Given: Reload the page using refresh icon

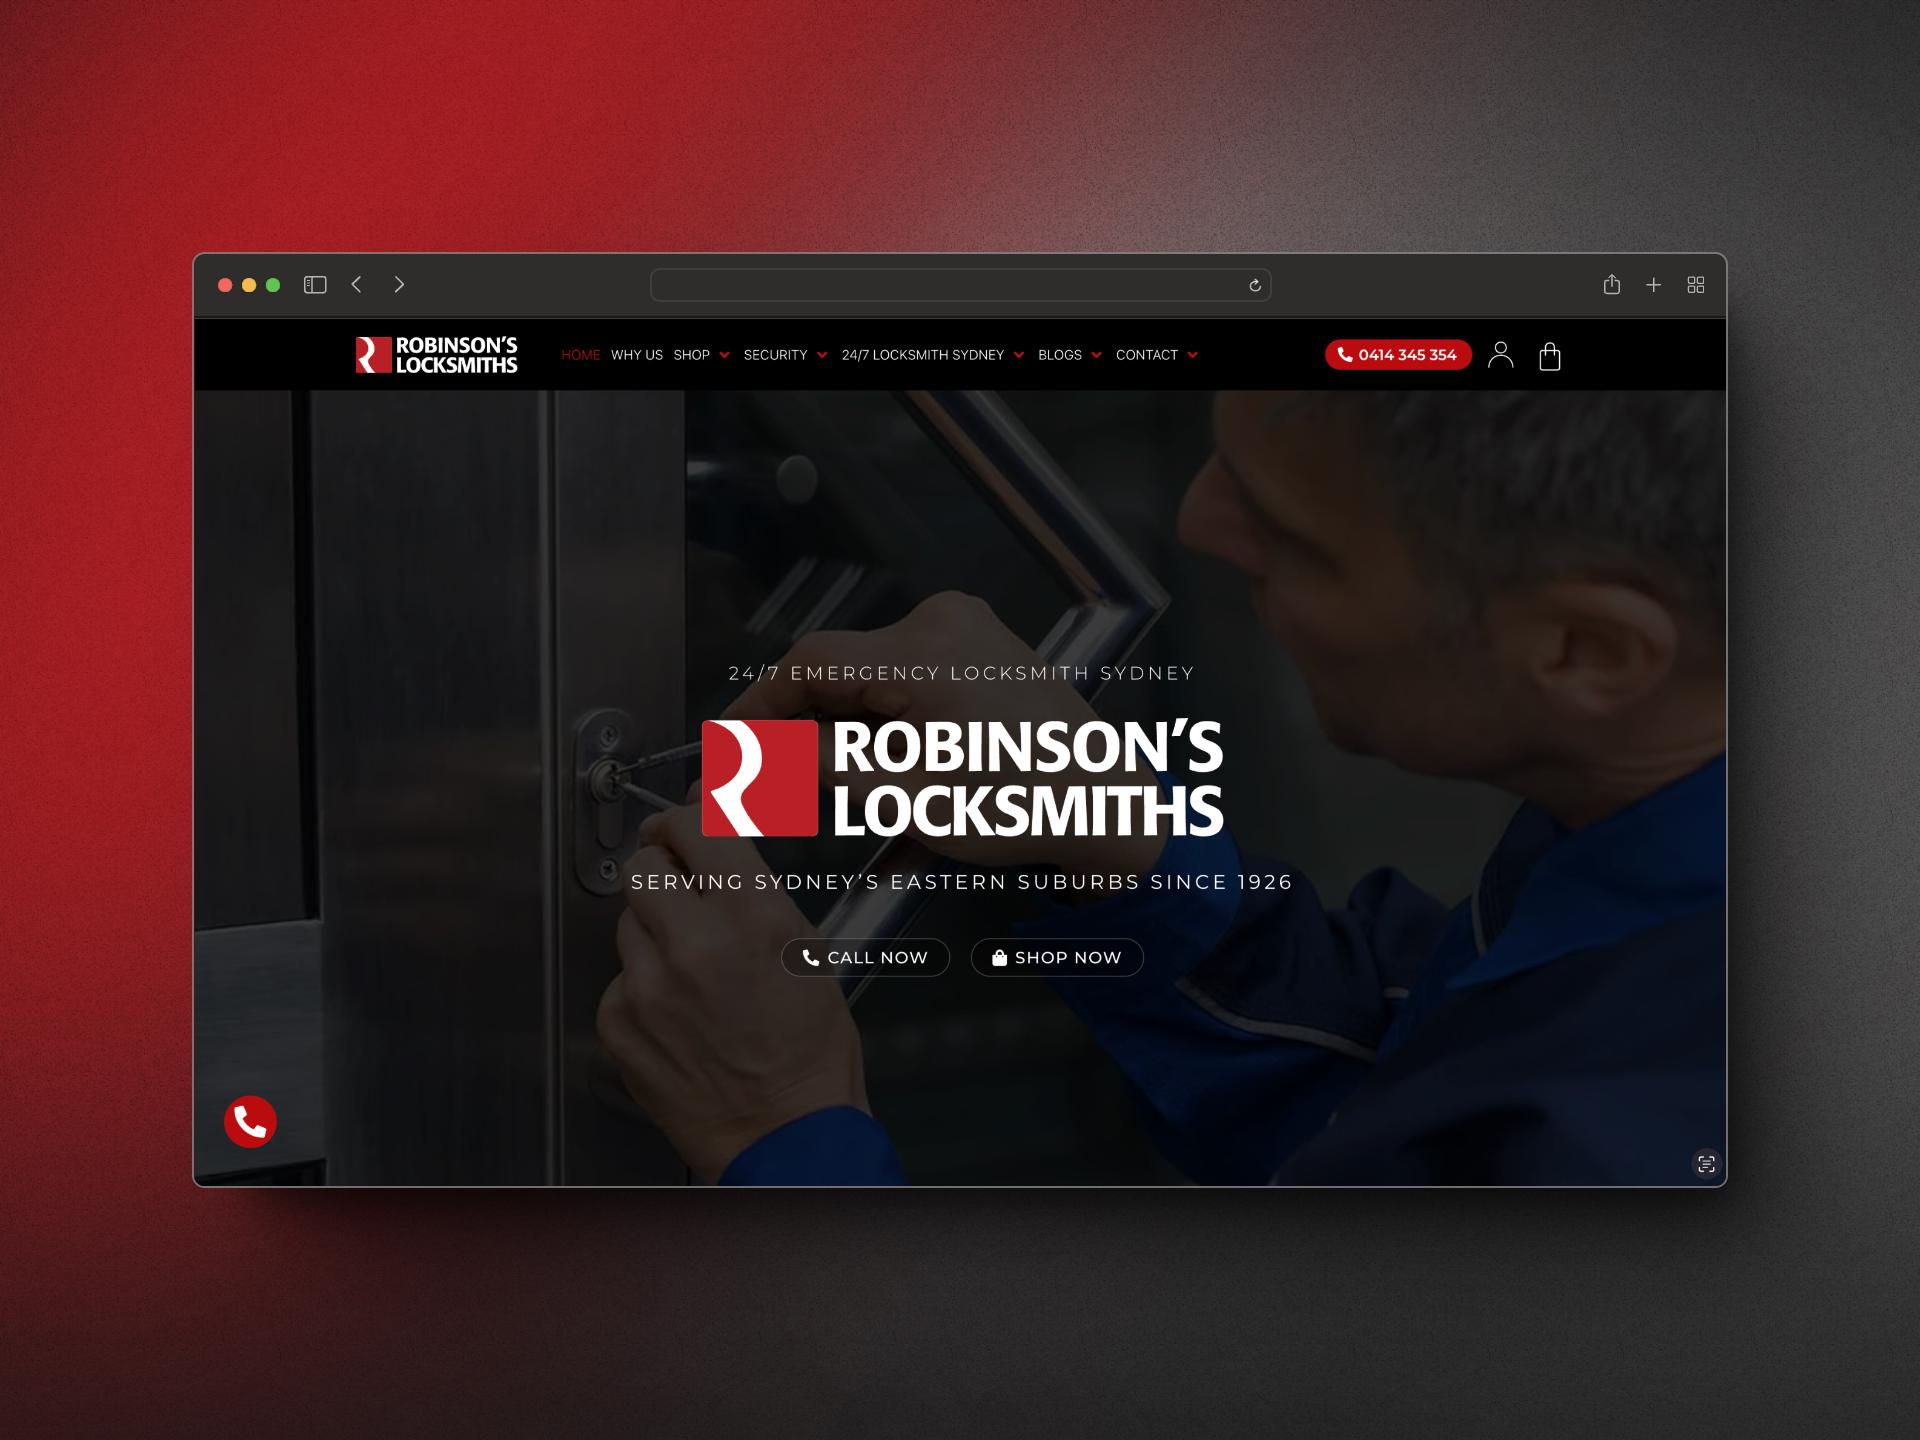Looking at the screenshot, I should tap(1255, 286).
